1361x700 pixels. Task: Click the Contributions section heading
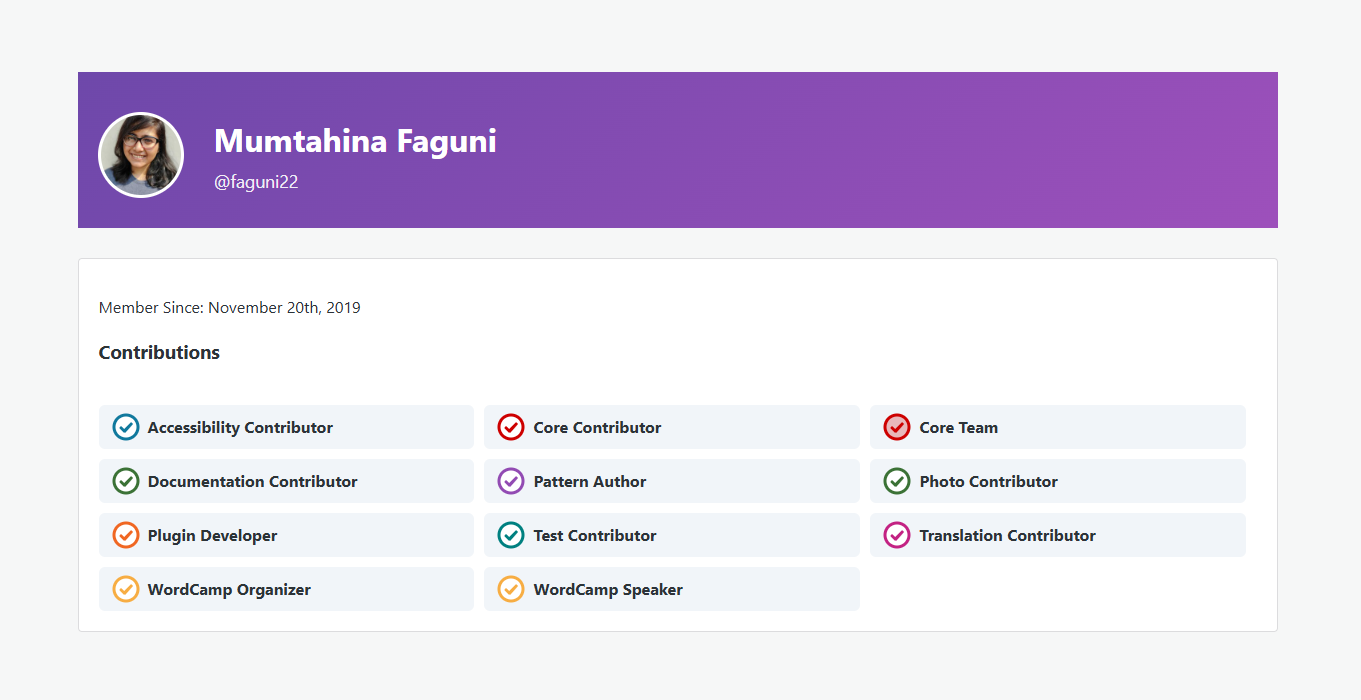[x=159, y=353]
